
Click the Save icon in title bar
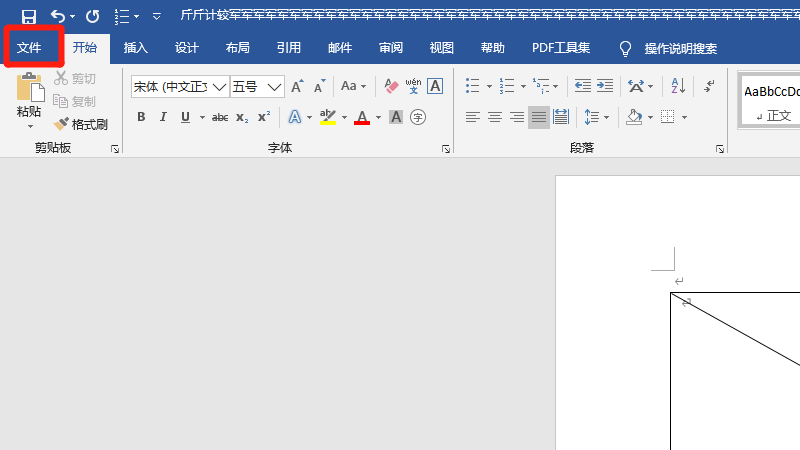(x=29, y=16)
